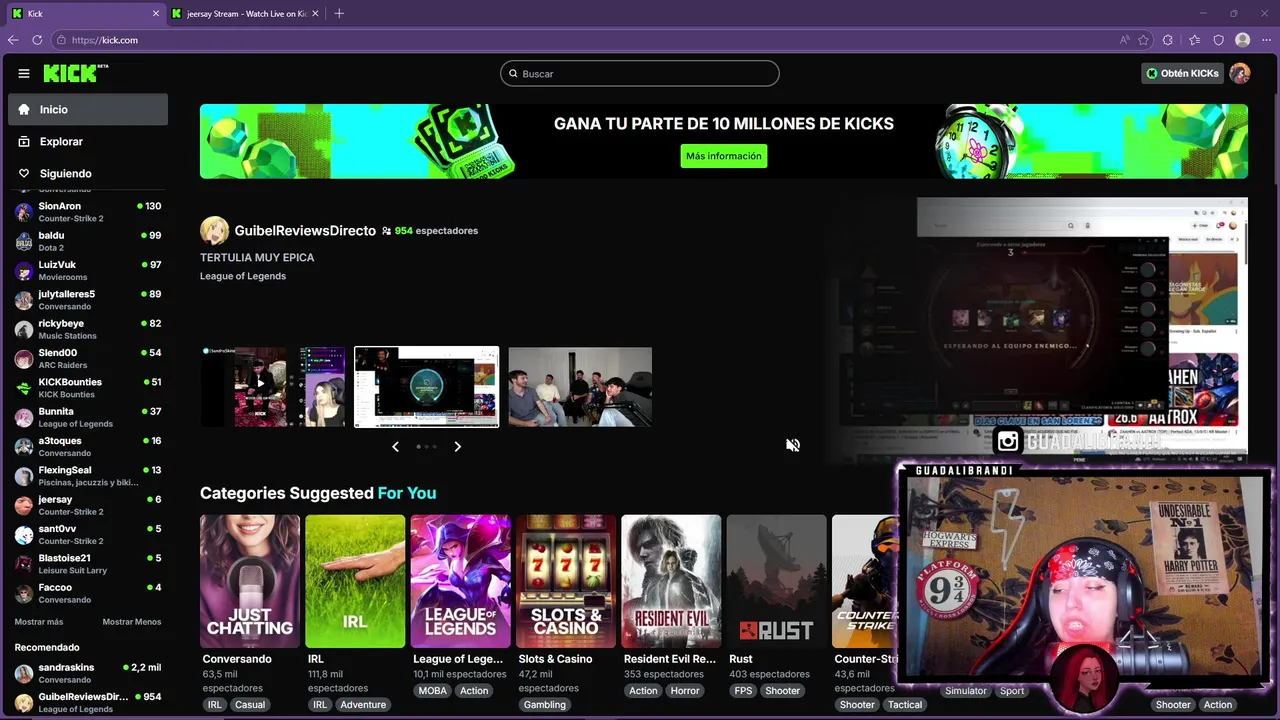Select middle featured stream thumbnail
Image resolution: width=1280 pixels, height=720 pixels.
tap(427, 387)
